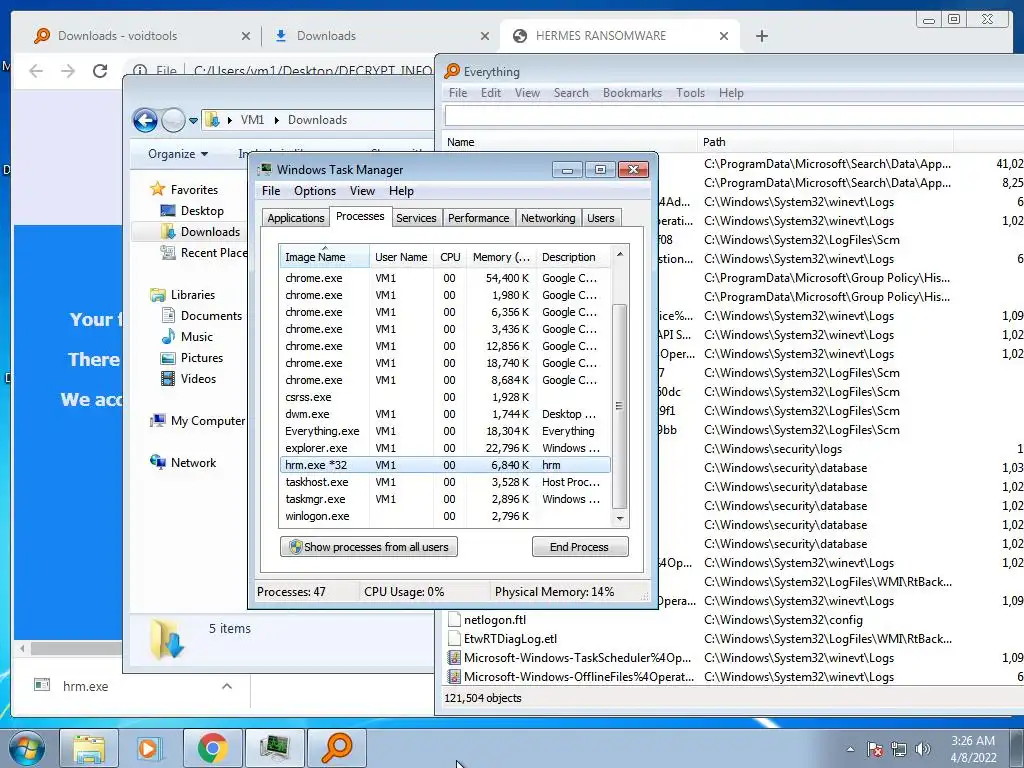The image size is (1024, 768).
Task: Switch to the Chrome Downloads tab
Action: click(379, 36)
